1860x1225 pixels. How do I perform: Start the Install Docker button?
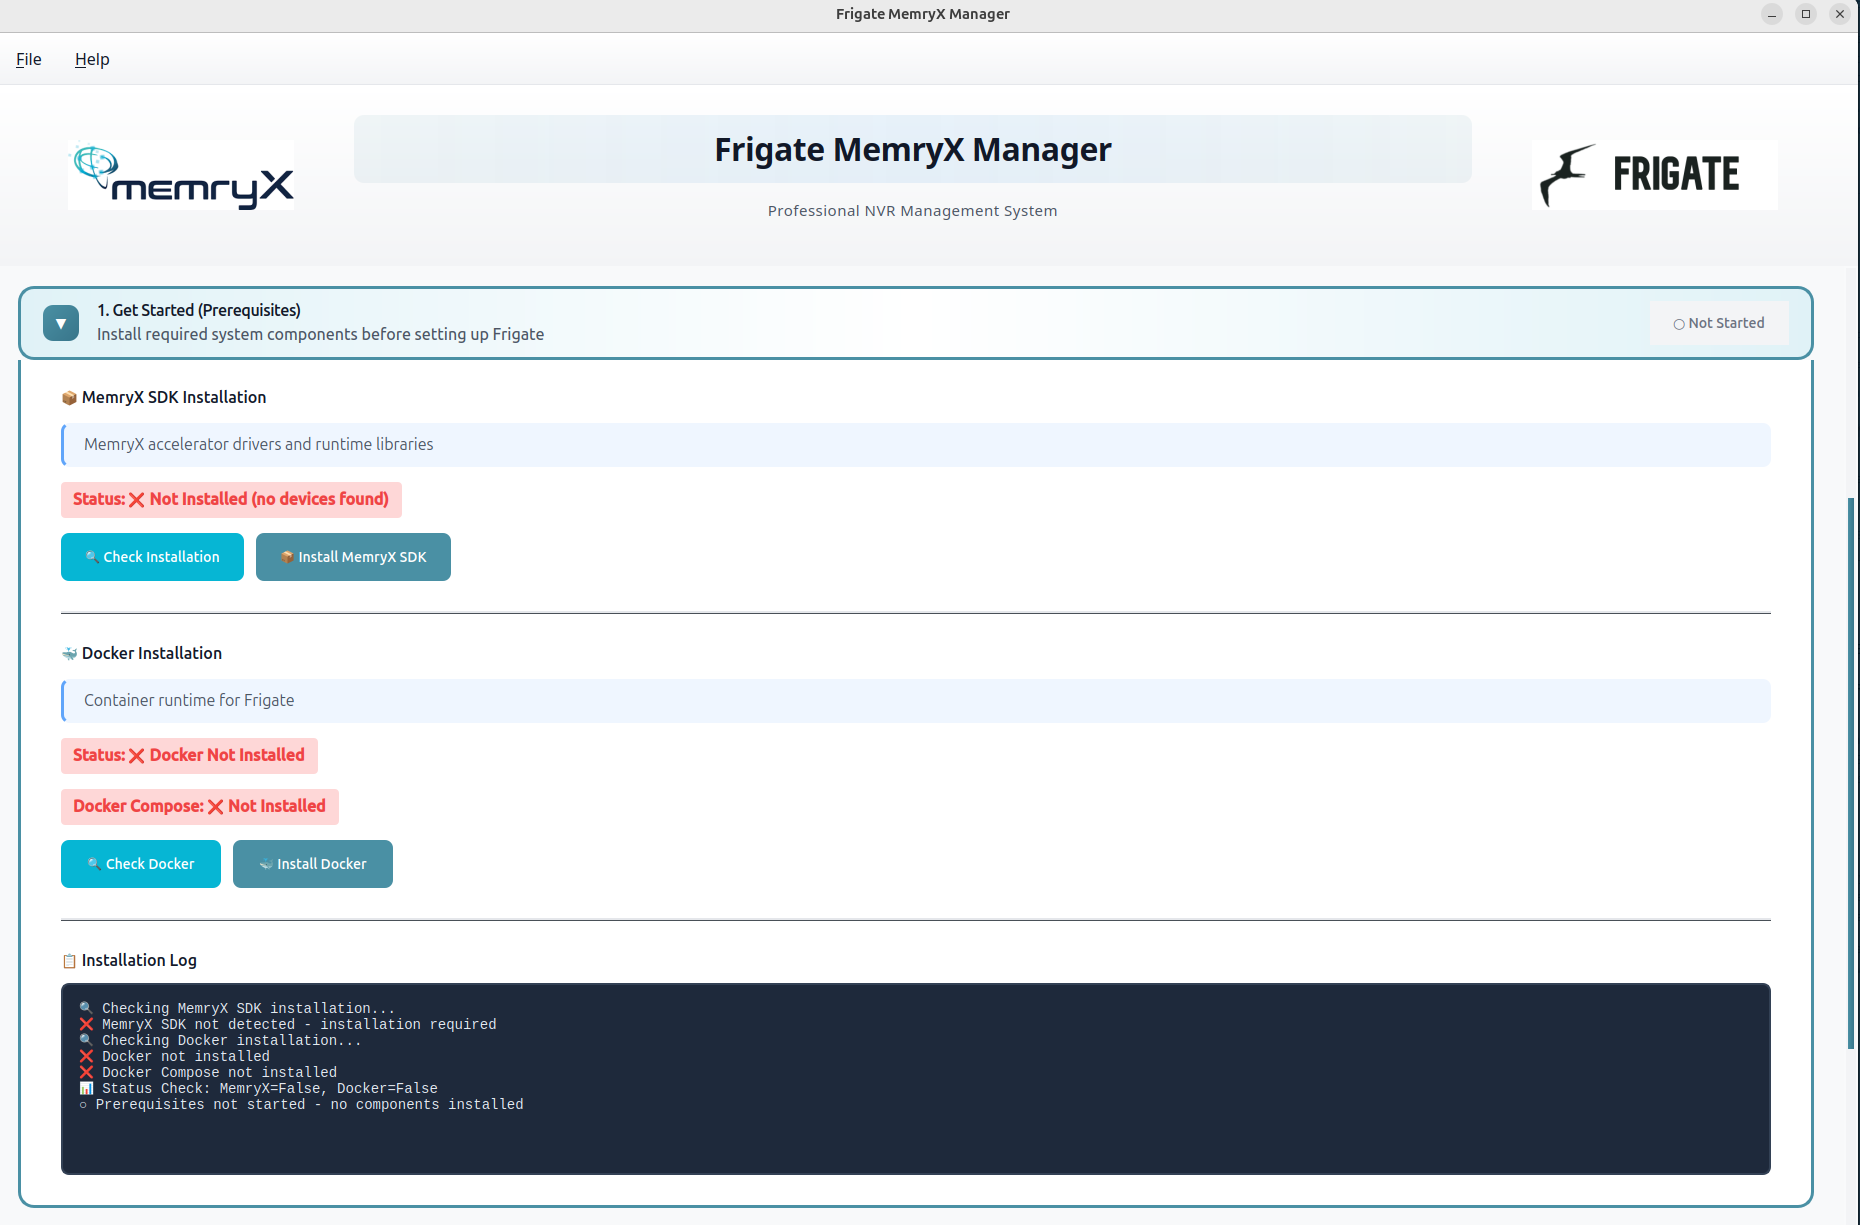click(x=313, y=864)
